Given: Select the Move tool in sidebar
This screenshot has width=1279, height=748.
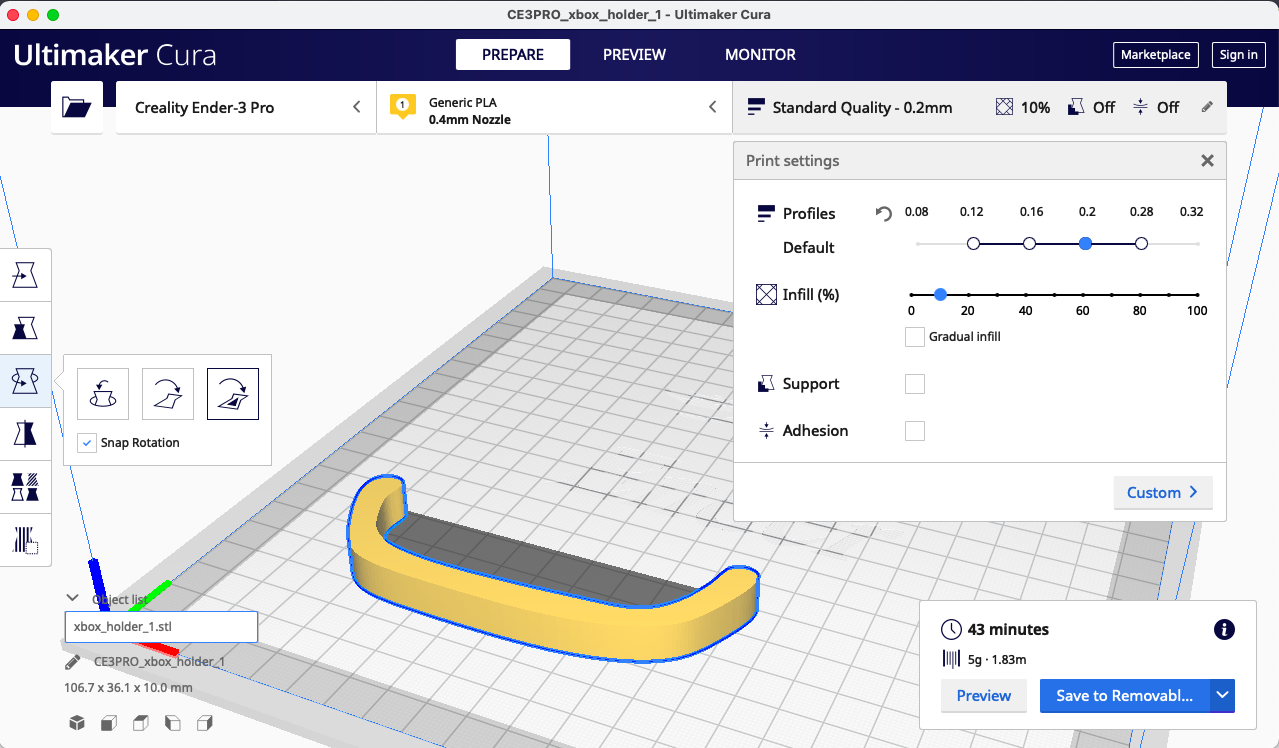Looking at the screenshot, I should (x=25, y=274).
